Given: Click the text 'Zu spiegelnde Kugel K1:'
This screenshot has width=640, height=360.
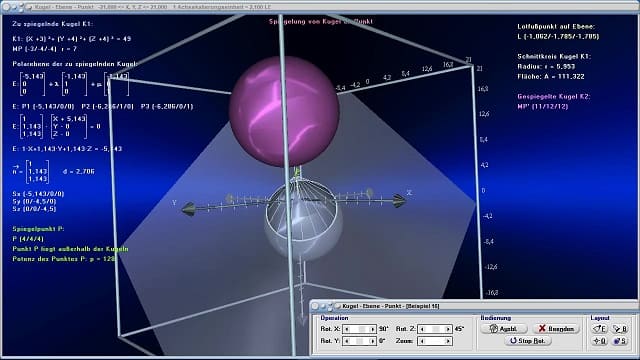Looking at the screenshot, I should click(53, 24).
